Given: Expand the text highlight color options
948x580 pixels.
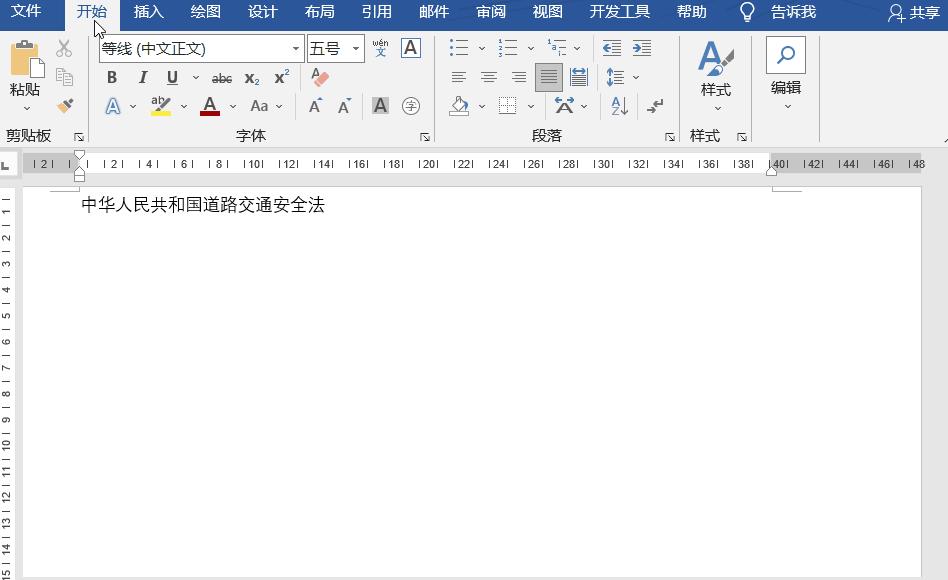Looking at the screenshot, I should click(182, 104).
